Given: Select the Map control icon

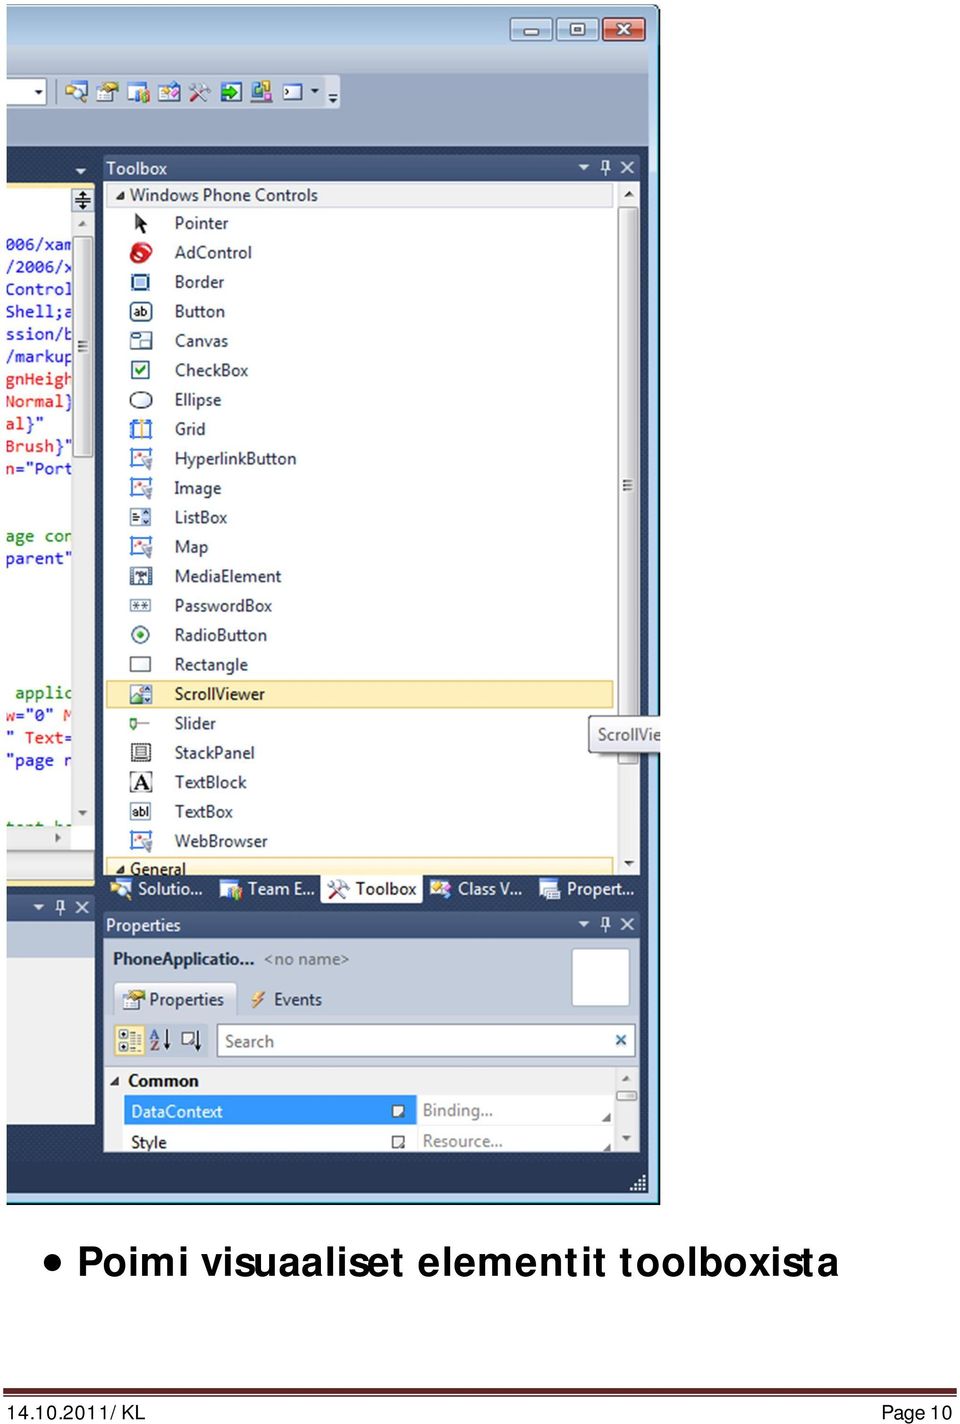Looking at the screenshot, I should coord(141,547).
